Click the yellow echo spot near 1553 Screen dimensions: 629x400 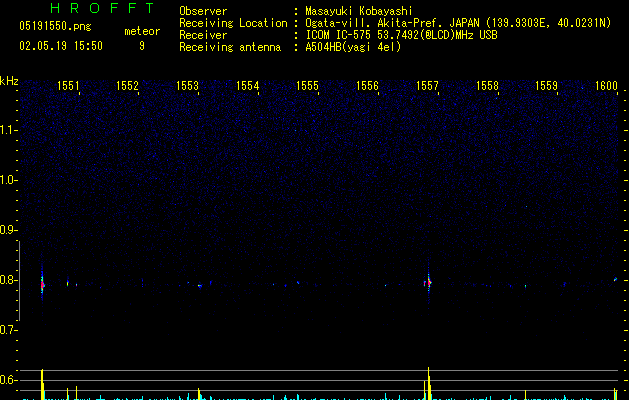[199, 286]
